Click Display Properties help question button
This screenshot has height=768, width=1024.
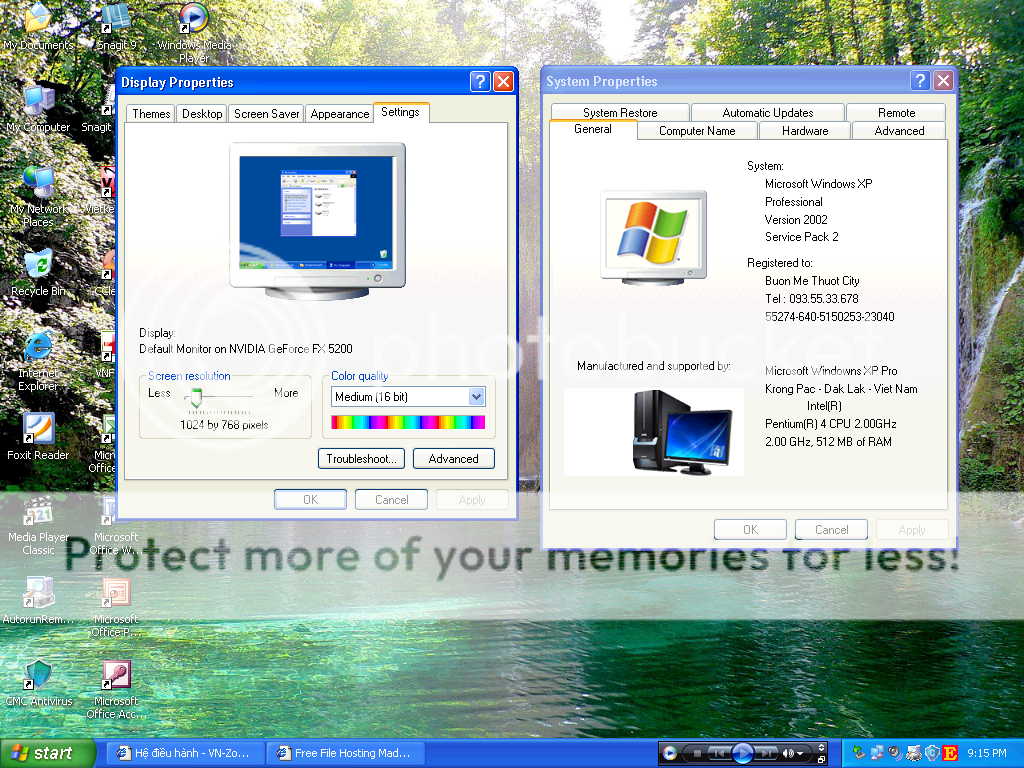[x=480, y=82]
